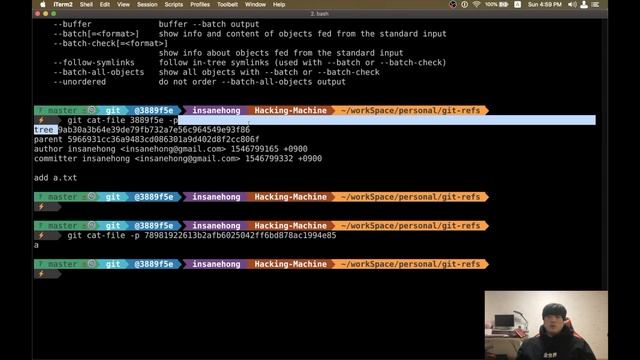
Task: Open the Window menu
Action: (255, 4)
